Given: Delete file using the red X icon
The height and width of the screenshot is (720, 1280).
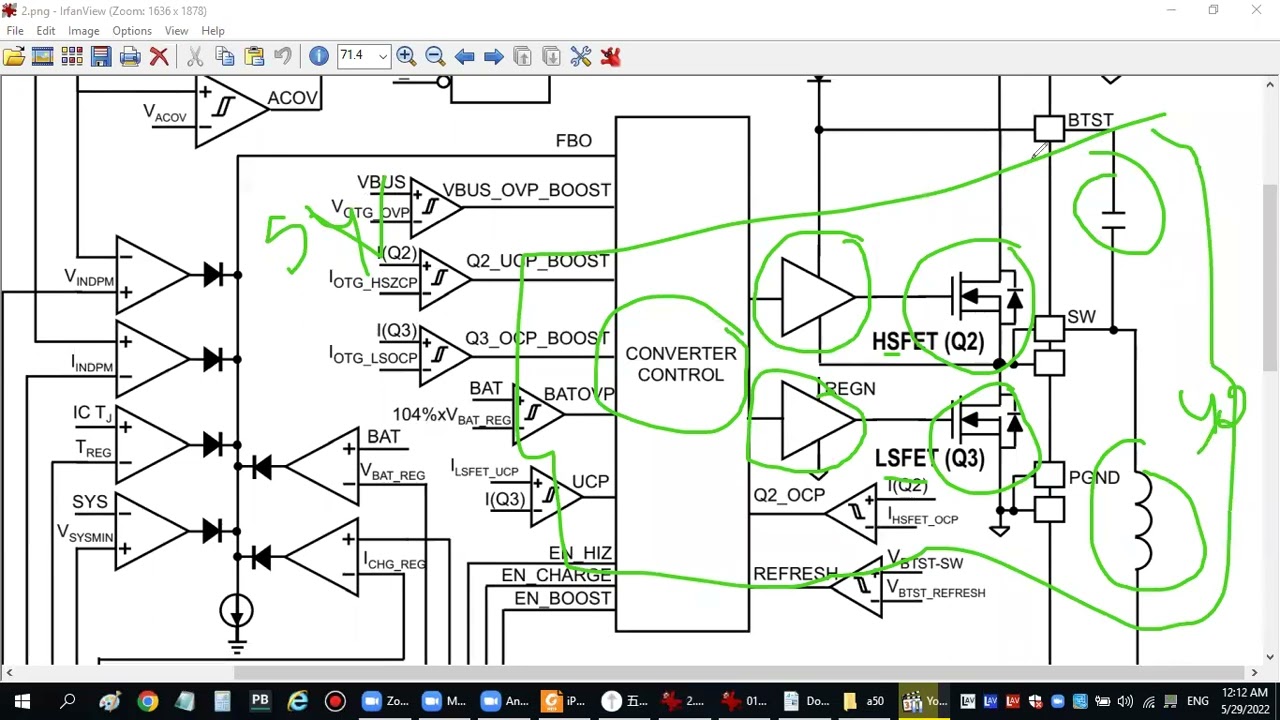Looking at the screenshot, I should pyautogui.click(x=159, y=57).
